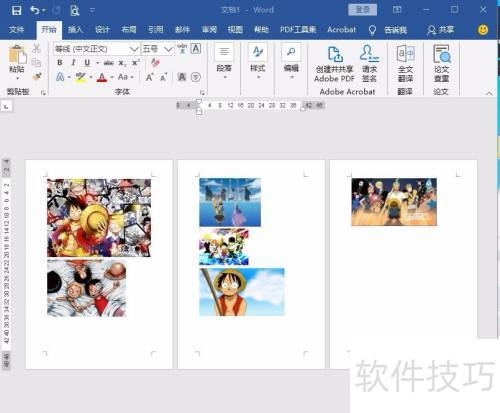Open the Customize Quick Access Toolbar dropdown

(92, 11)
